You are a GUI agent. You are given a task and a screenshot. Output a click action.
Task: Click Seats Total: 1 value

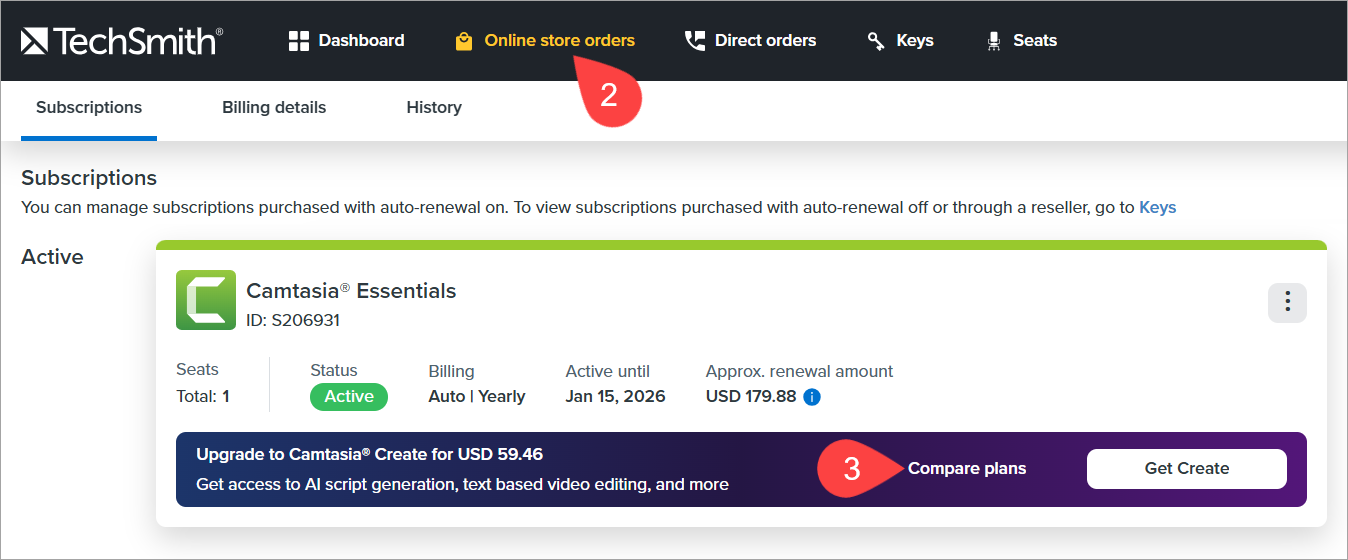coord(203,396)
